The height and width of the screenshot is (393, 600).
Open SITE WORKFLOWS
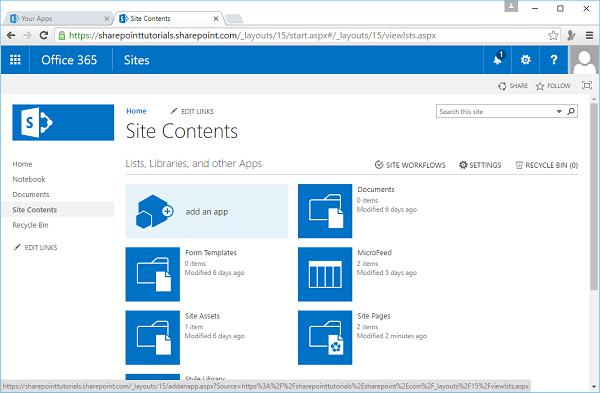pyautogui.click(x=410, y=165)
